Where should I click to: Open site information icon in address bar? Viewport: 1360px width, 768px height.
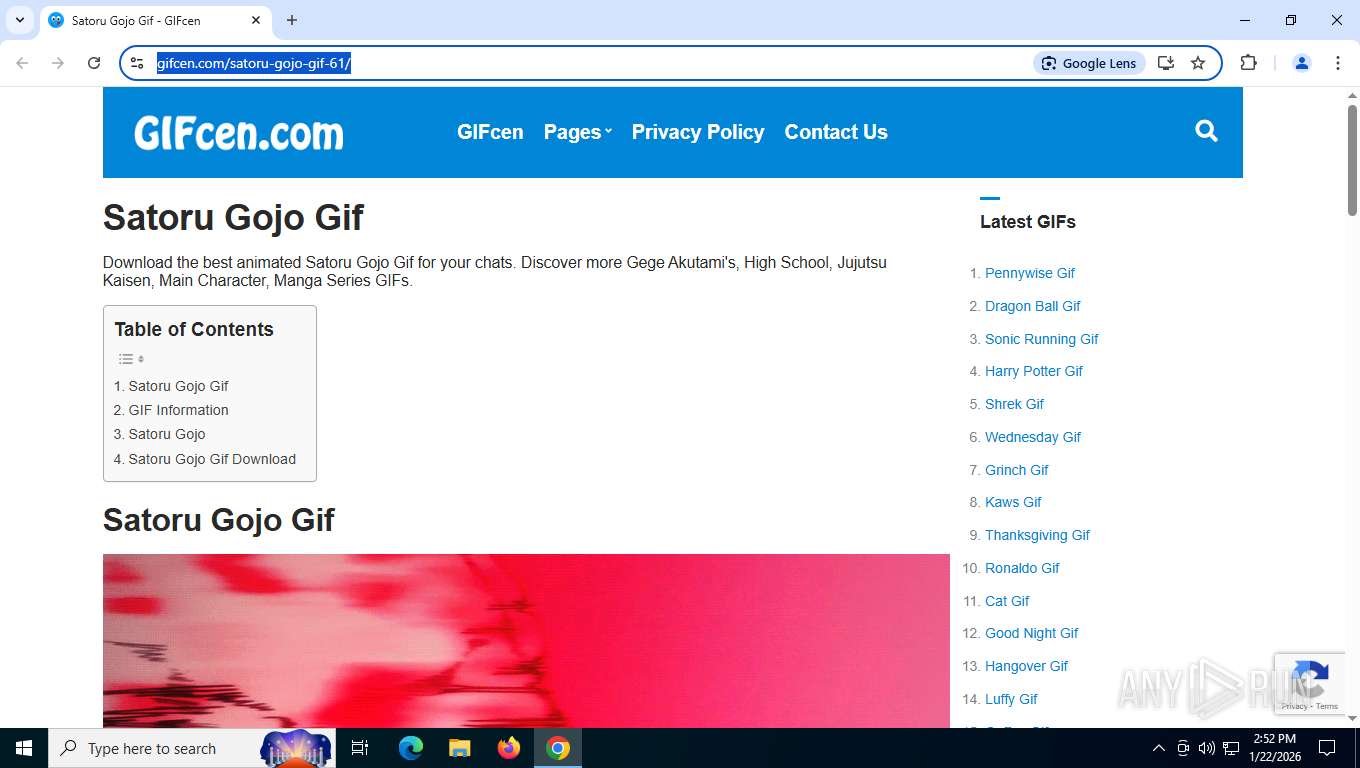(x=138, y=63)
